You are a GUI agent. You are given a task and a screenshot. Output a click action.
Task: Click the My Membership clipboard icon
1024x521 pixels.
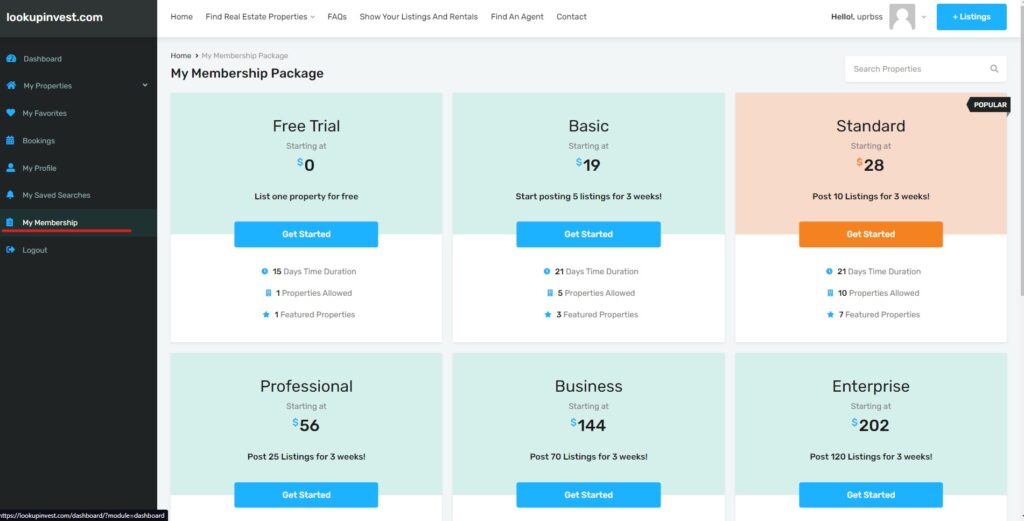10,223
